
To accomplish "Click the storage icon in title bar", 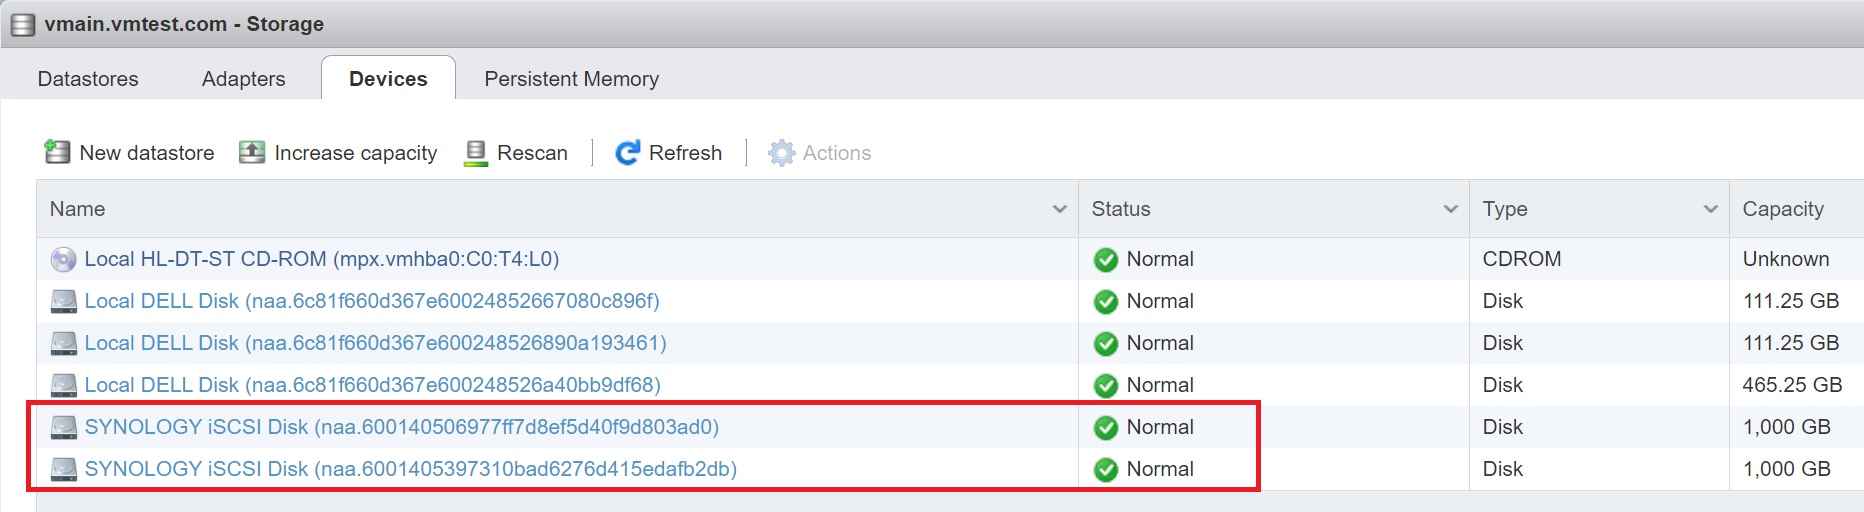I will pyautogui.click(x=22, y=24).
